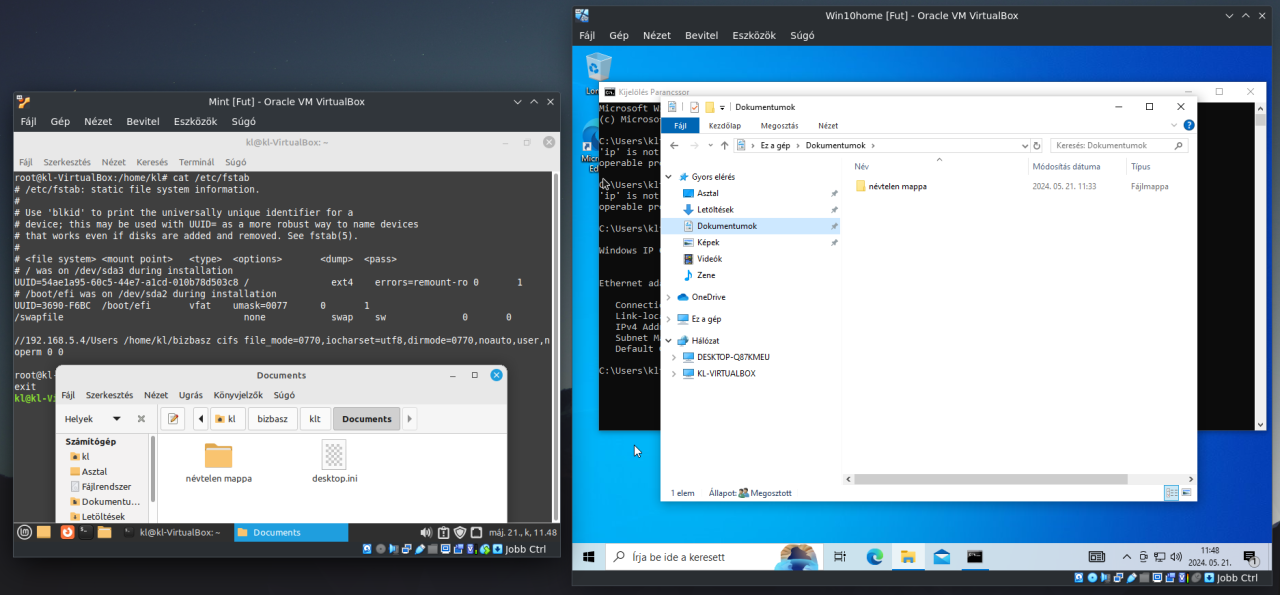
Task: Open recent locations dropdown in Explorer
Action: [x=709, y=145]
